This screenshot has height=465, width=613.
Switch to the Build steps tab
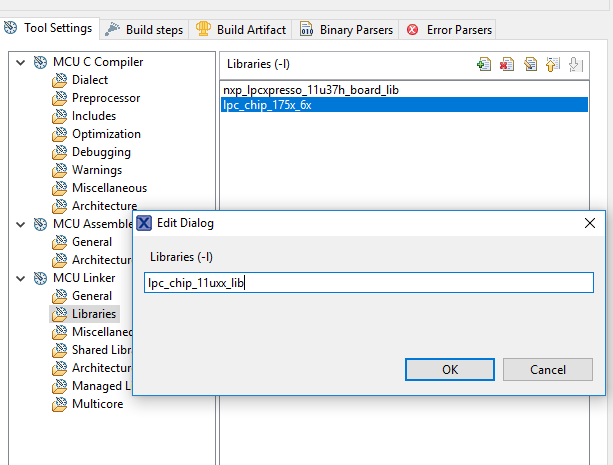click(x=144, y=30)
